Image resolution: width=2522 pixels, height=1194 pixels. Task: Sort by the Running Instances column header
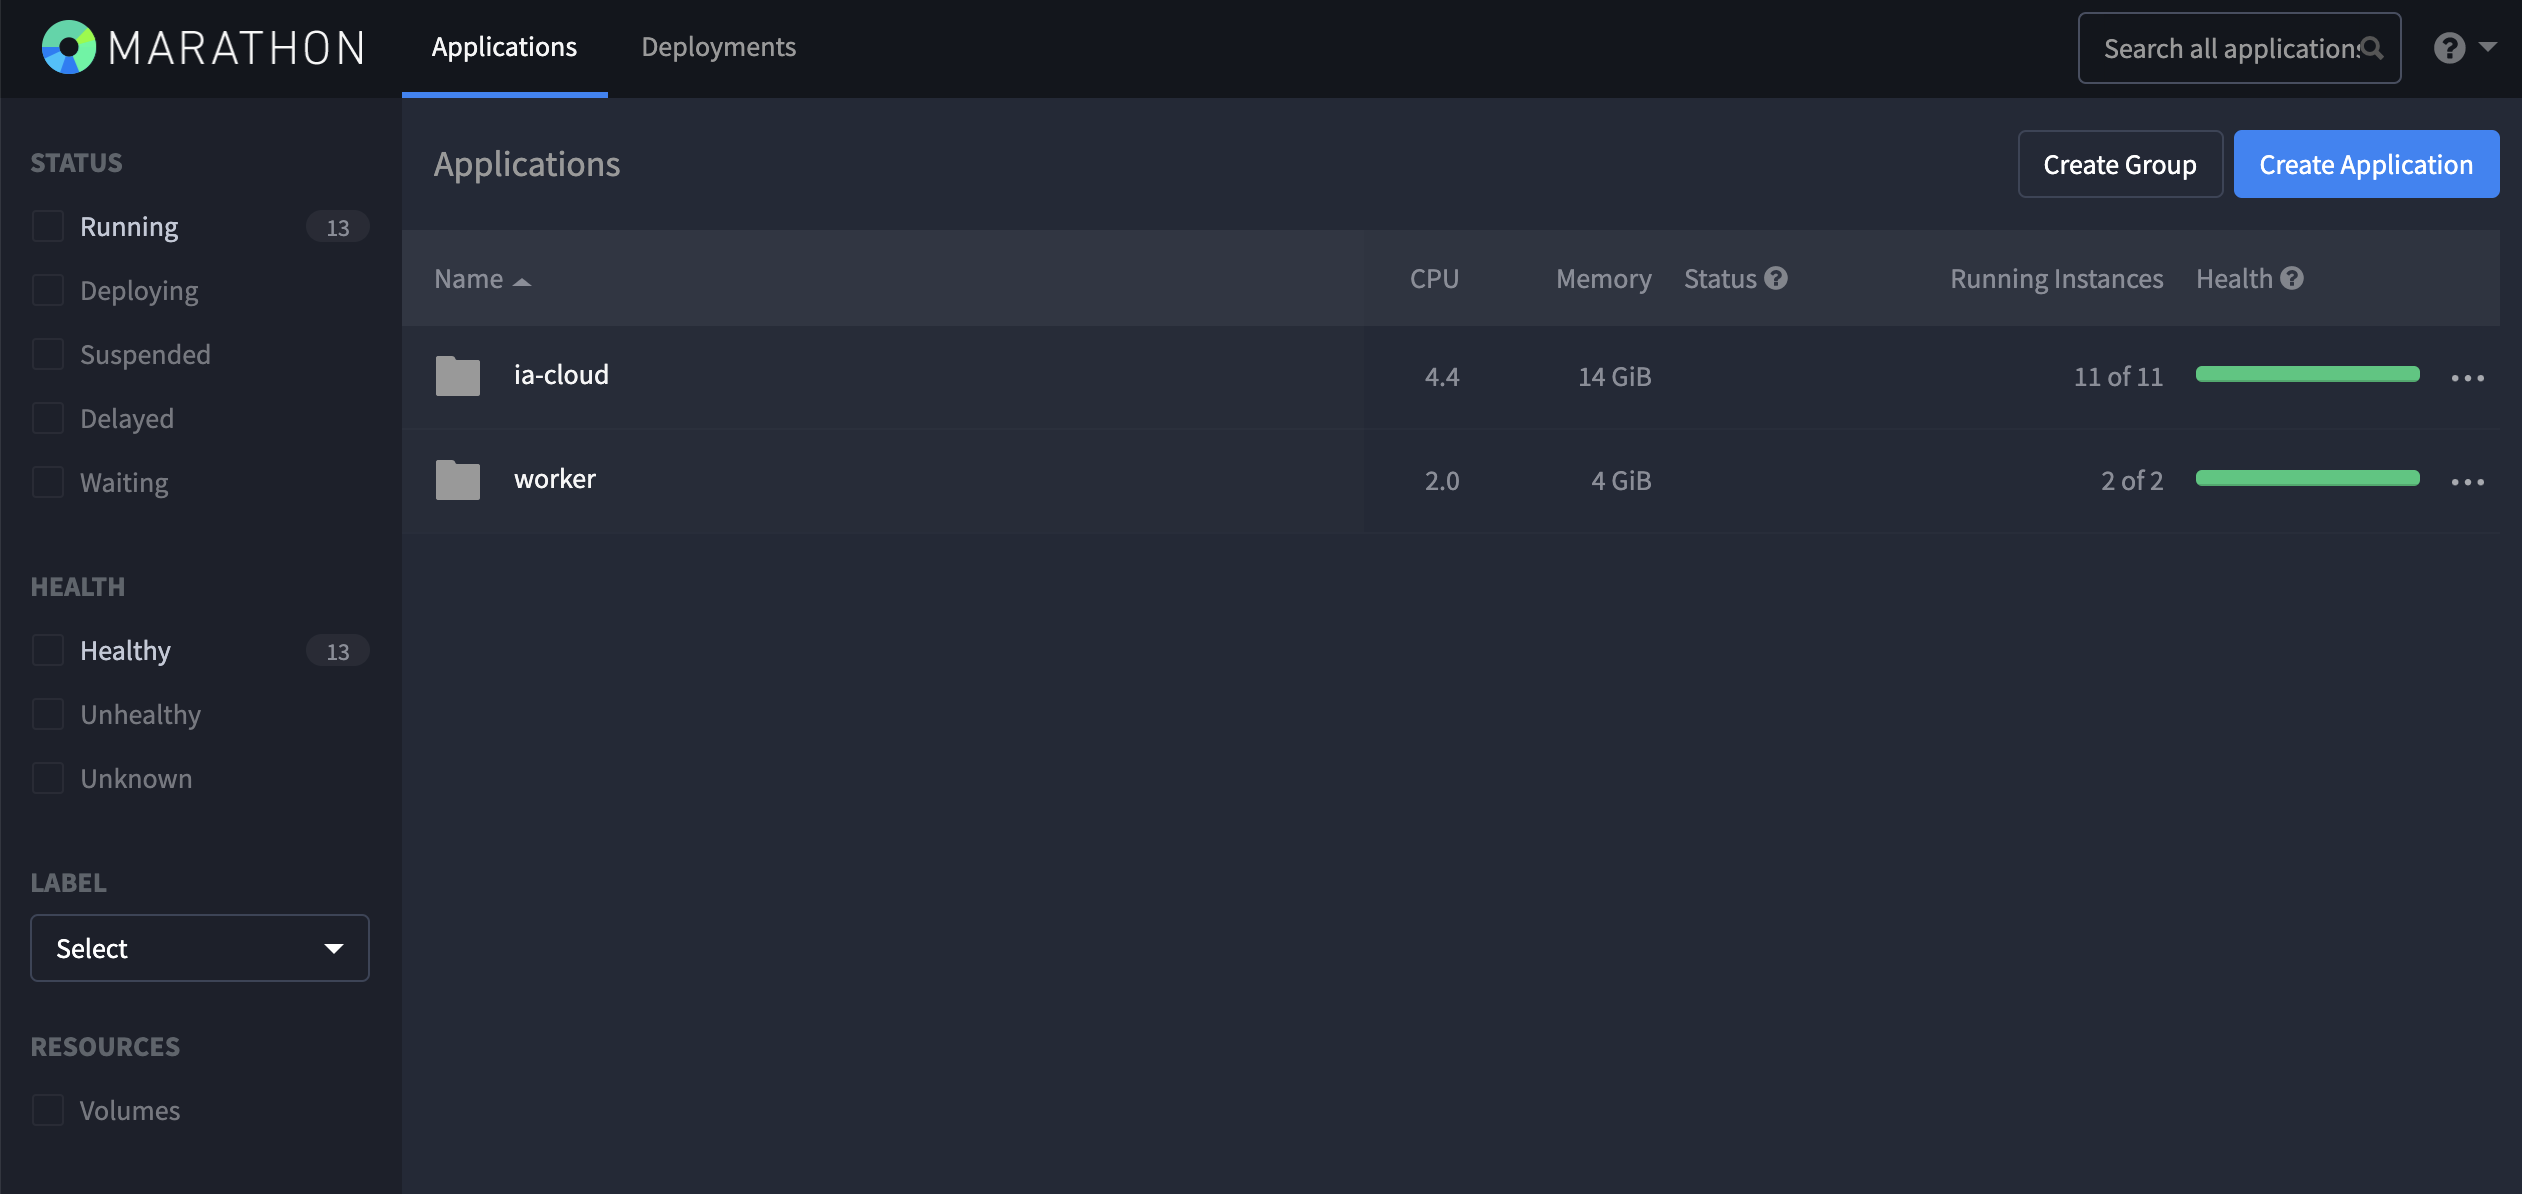pyautogui.click(x=2056, y=279)
